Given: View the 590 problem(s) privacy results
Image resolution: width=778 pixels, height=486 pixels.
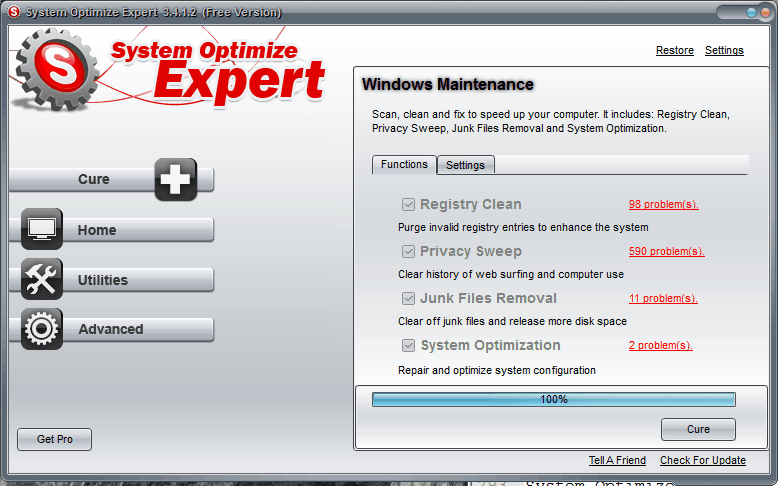Looking at the screenshot, I should (667, 251).
